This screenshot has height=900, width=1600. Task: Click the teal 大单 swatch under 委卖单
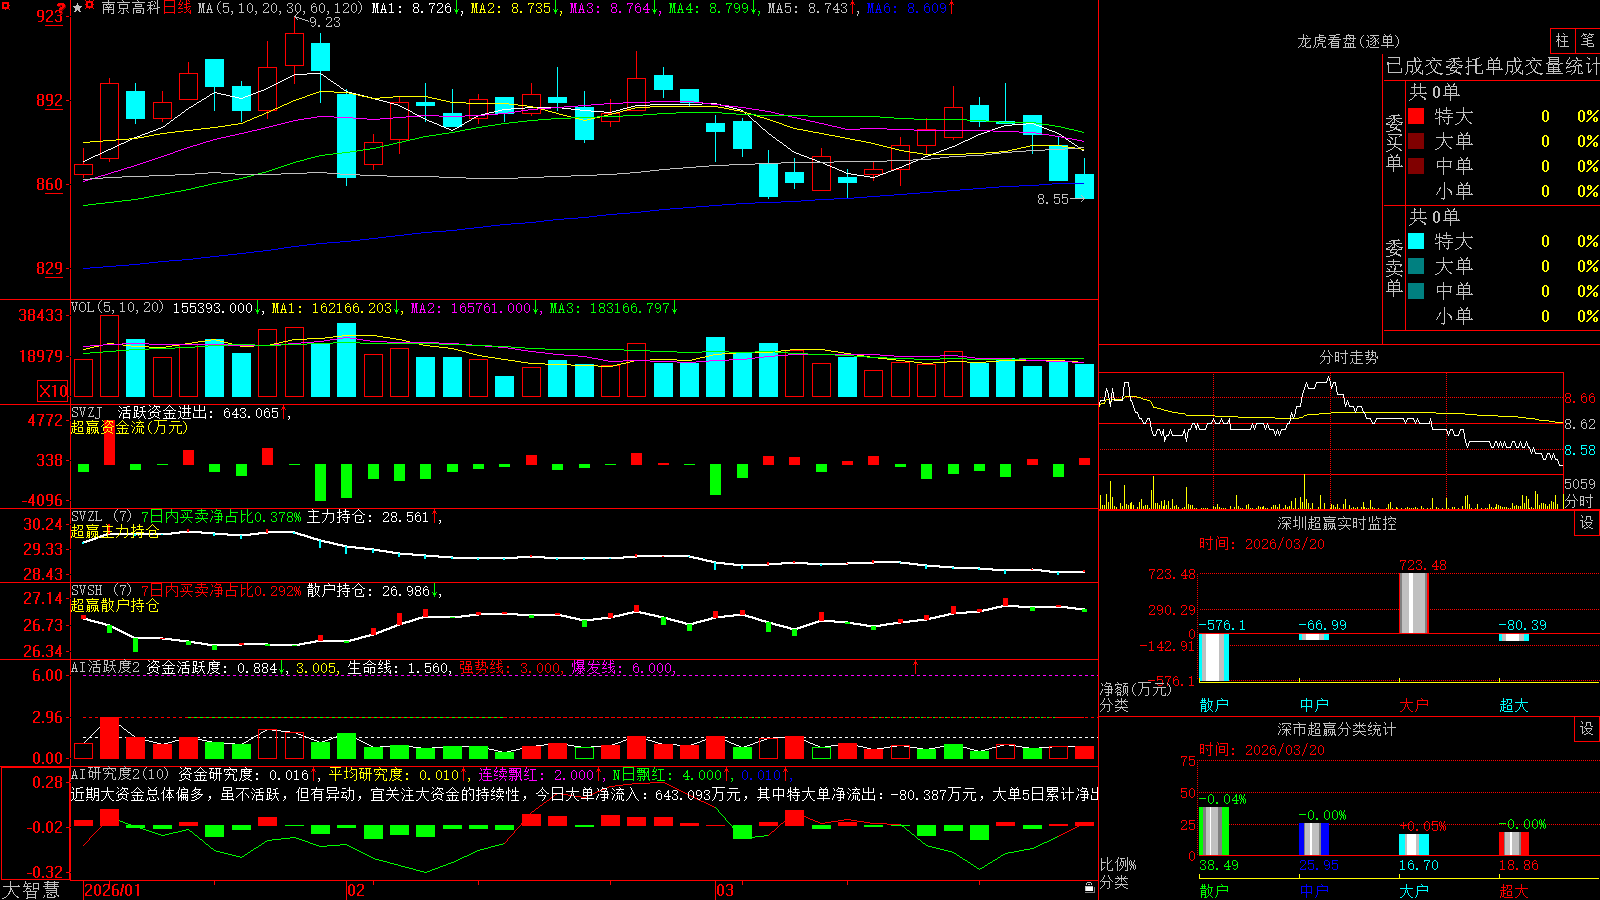tap(1416, 266)
